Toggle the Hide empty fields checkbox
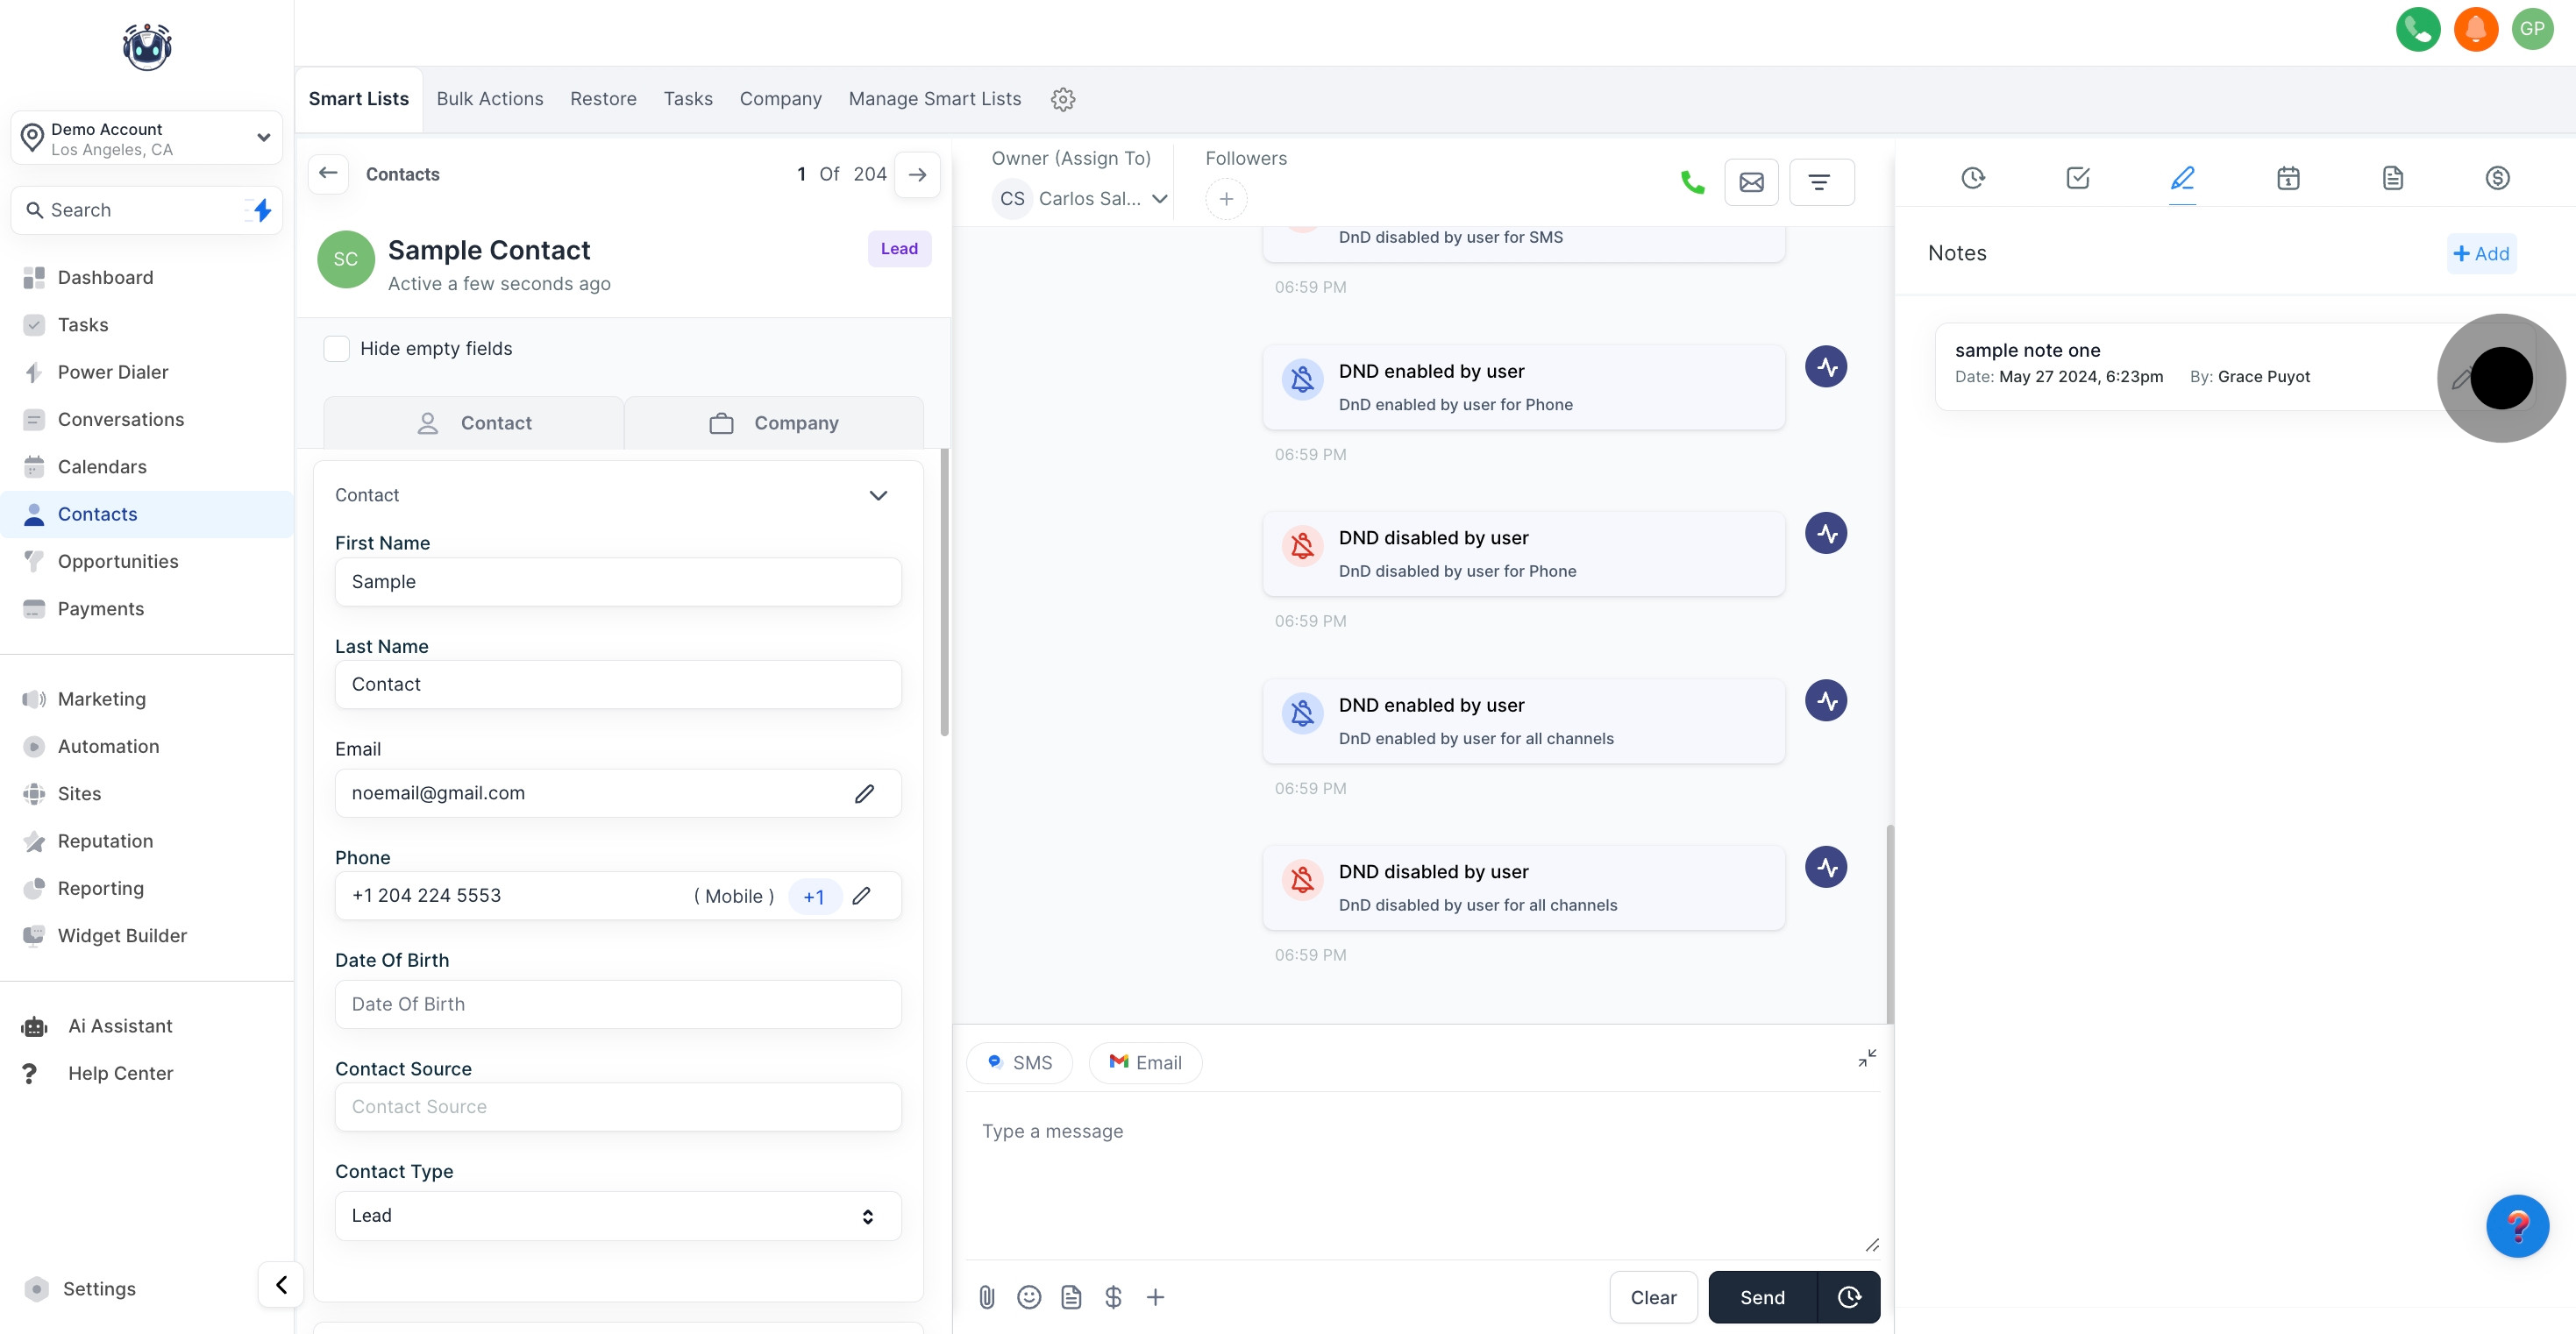Viewport: 2576px width, 1334px height. coord(336,348)
